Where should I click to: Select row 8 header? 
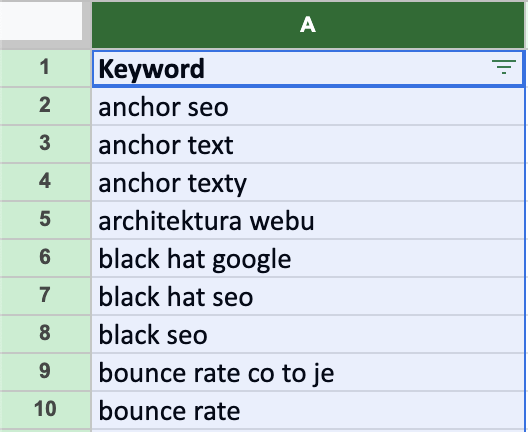point(45,334)
